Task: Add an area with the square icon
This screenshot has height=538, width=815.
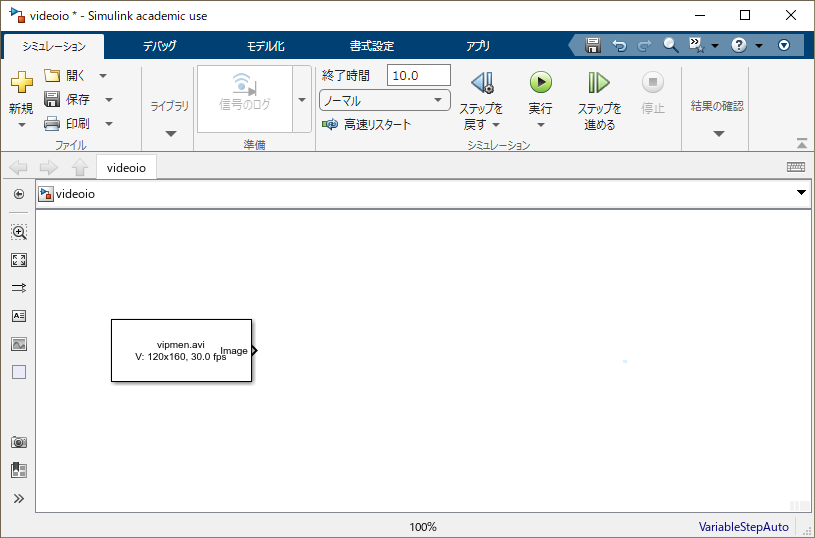Action: [x=19, y=372]
